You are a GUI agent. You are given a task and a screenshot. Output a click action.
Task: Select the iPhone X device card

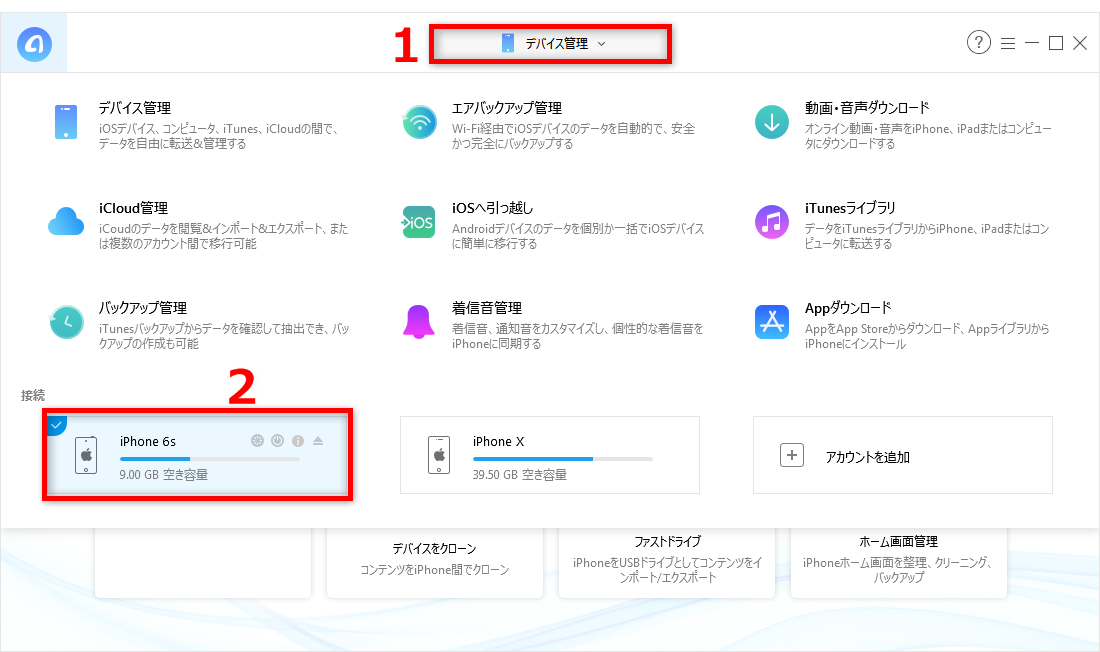click(x=550, y=455)
